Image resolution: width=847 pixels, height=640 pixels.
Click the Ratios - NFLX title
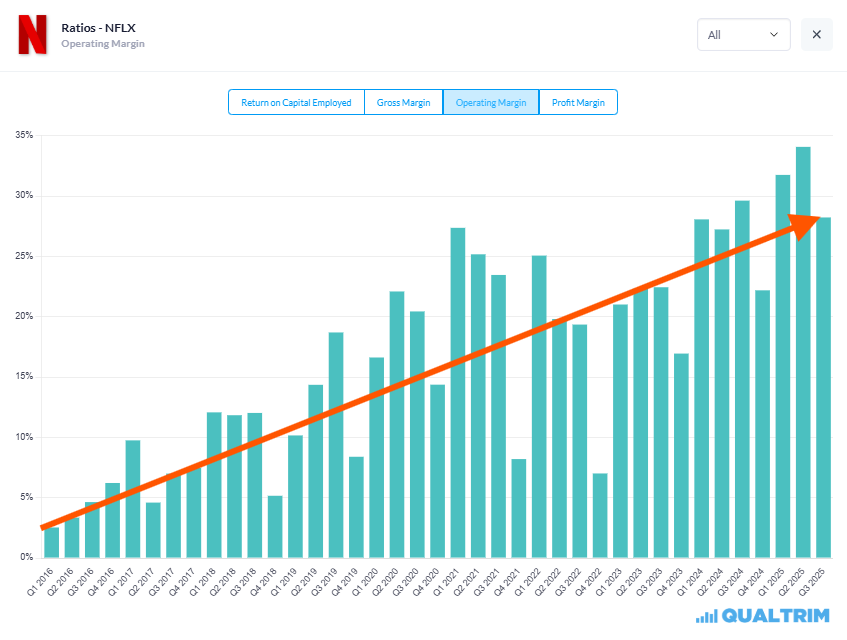click(x=98, y=28)
